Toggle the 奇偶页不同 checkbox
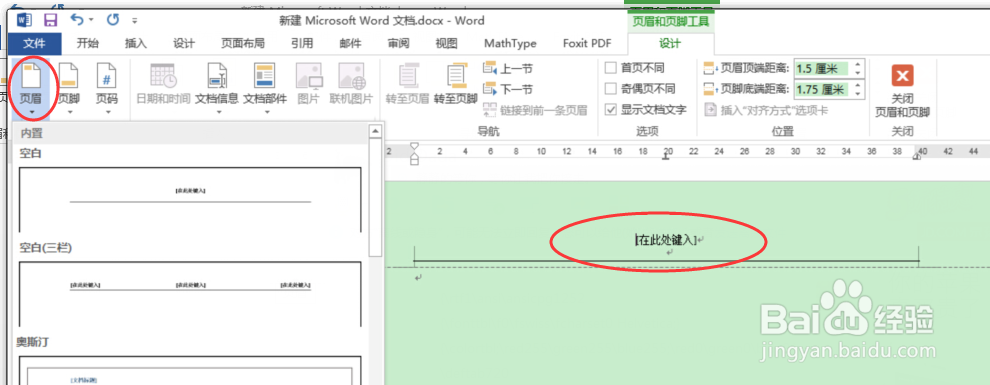The width and height of the screenshot is (990, 385). click(x=611, y=88)
